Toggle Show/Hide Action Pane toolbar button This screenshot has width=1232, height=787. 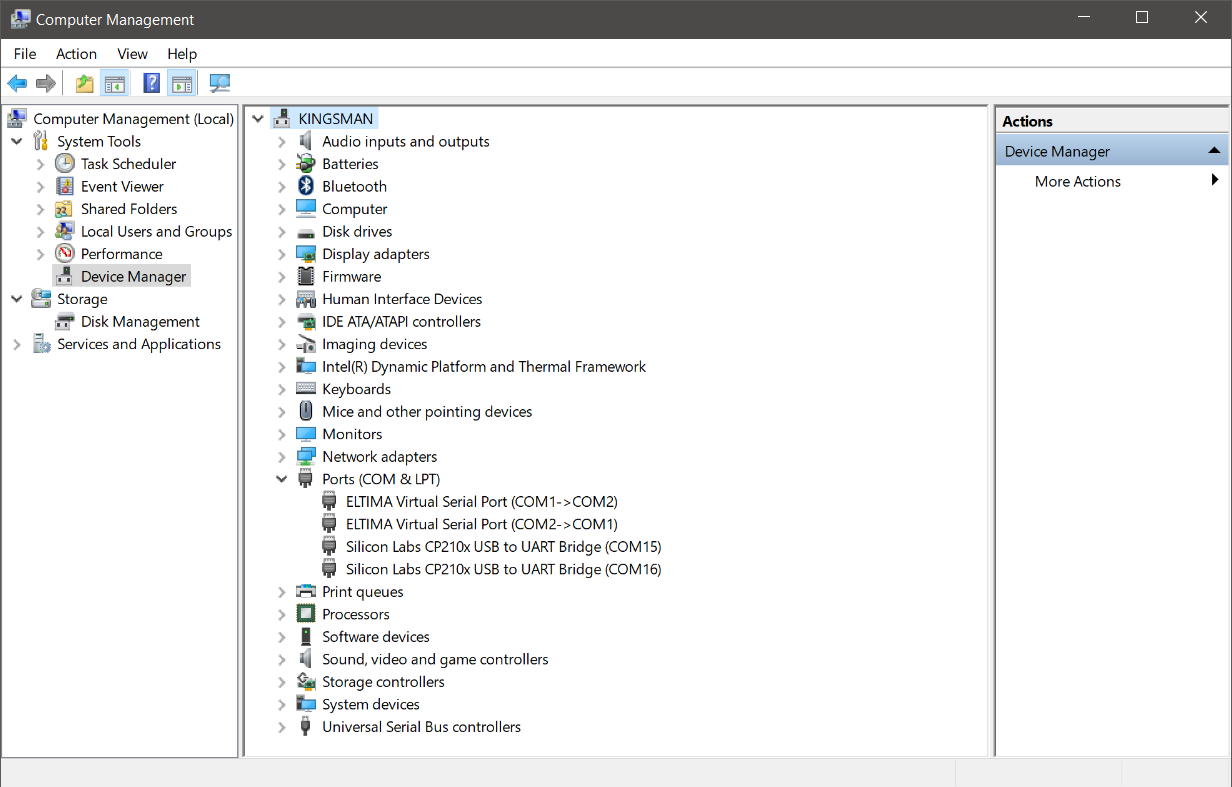coord(181,83)
